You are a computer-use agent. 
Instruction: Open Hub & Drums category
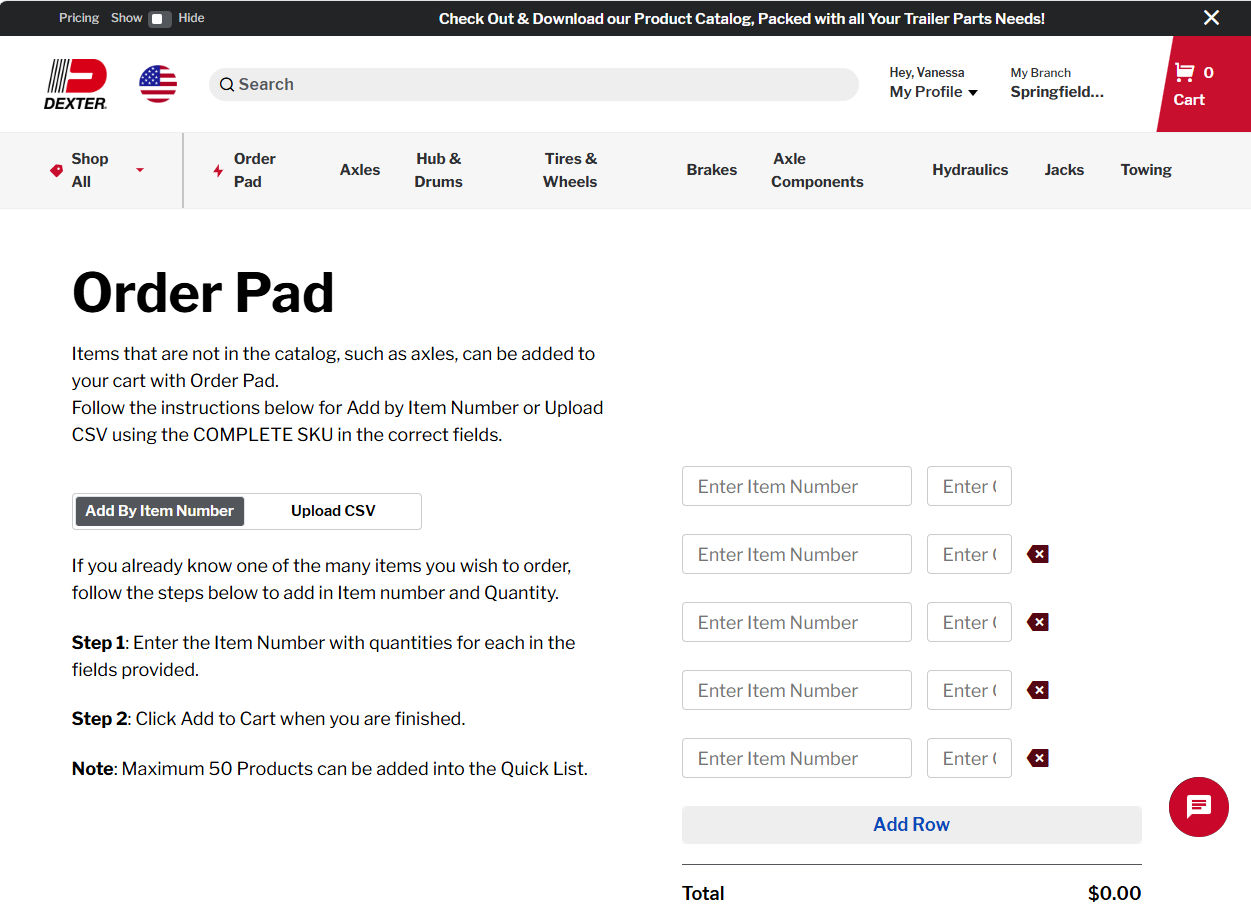click(439, 170)
